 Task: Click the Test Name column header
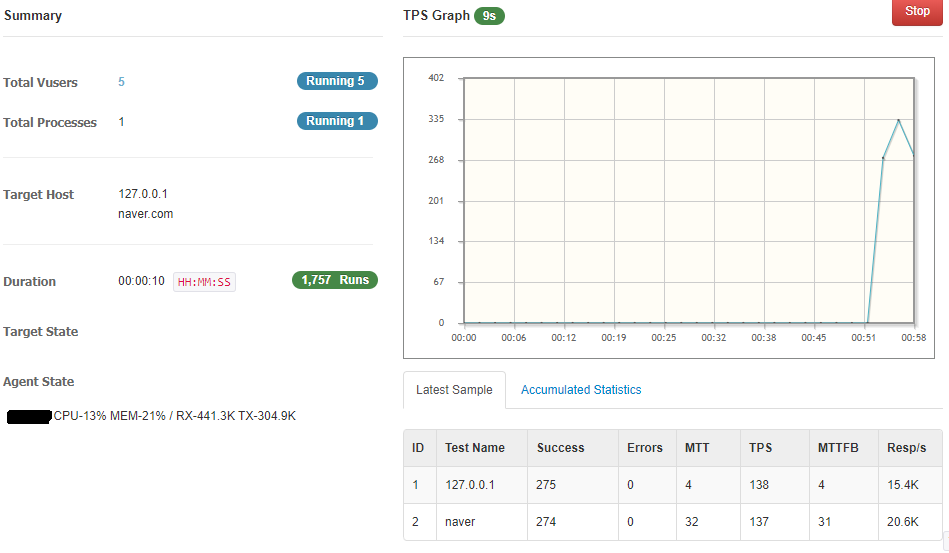click(x=475, y=448)
